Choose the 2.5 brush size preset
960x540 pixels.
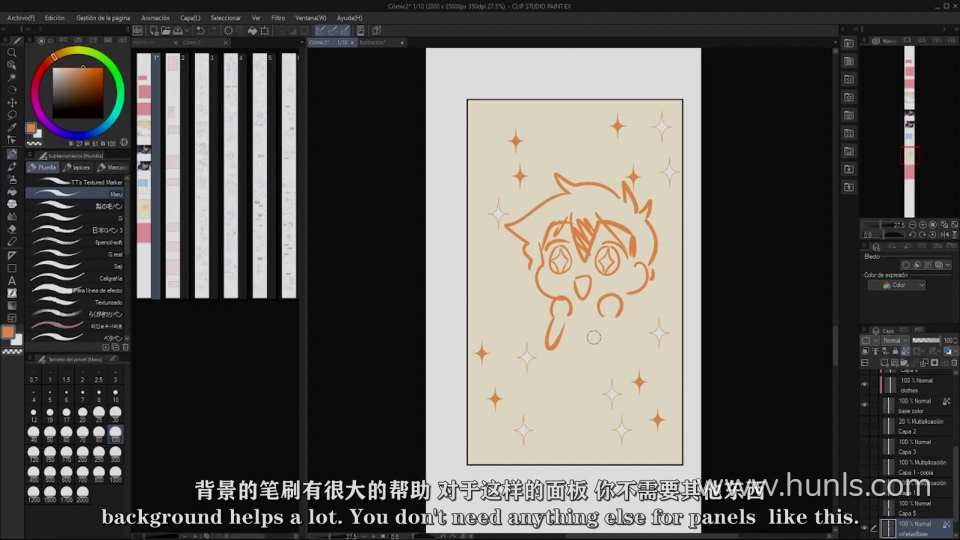(x=99, y=376)
